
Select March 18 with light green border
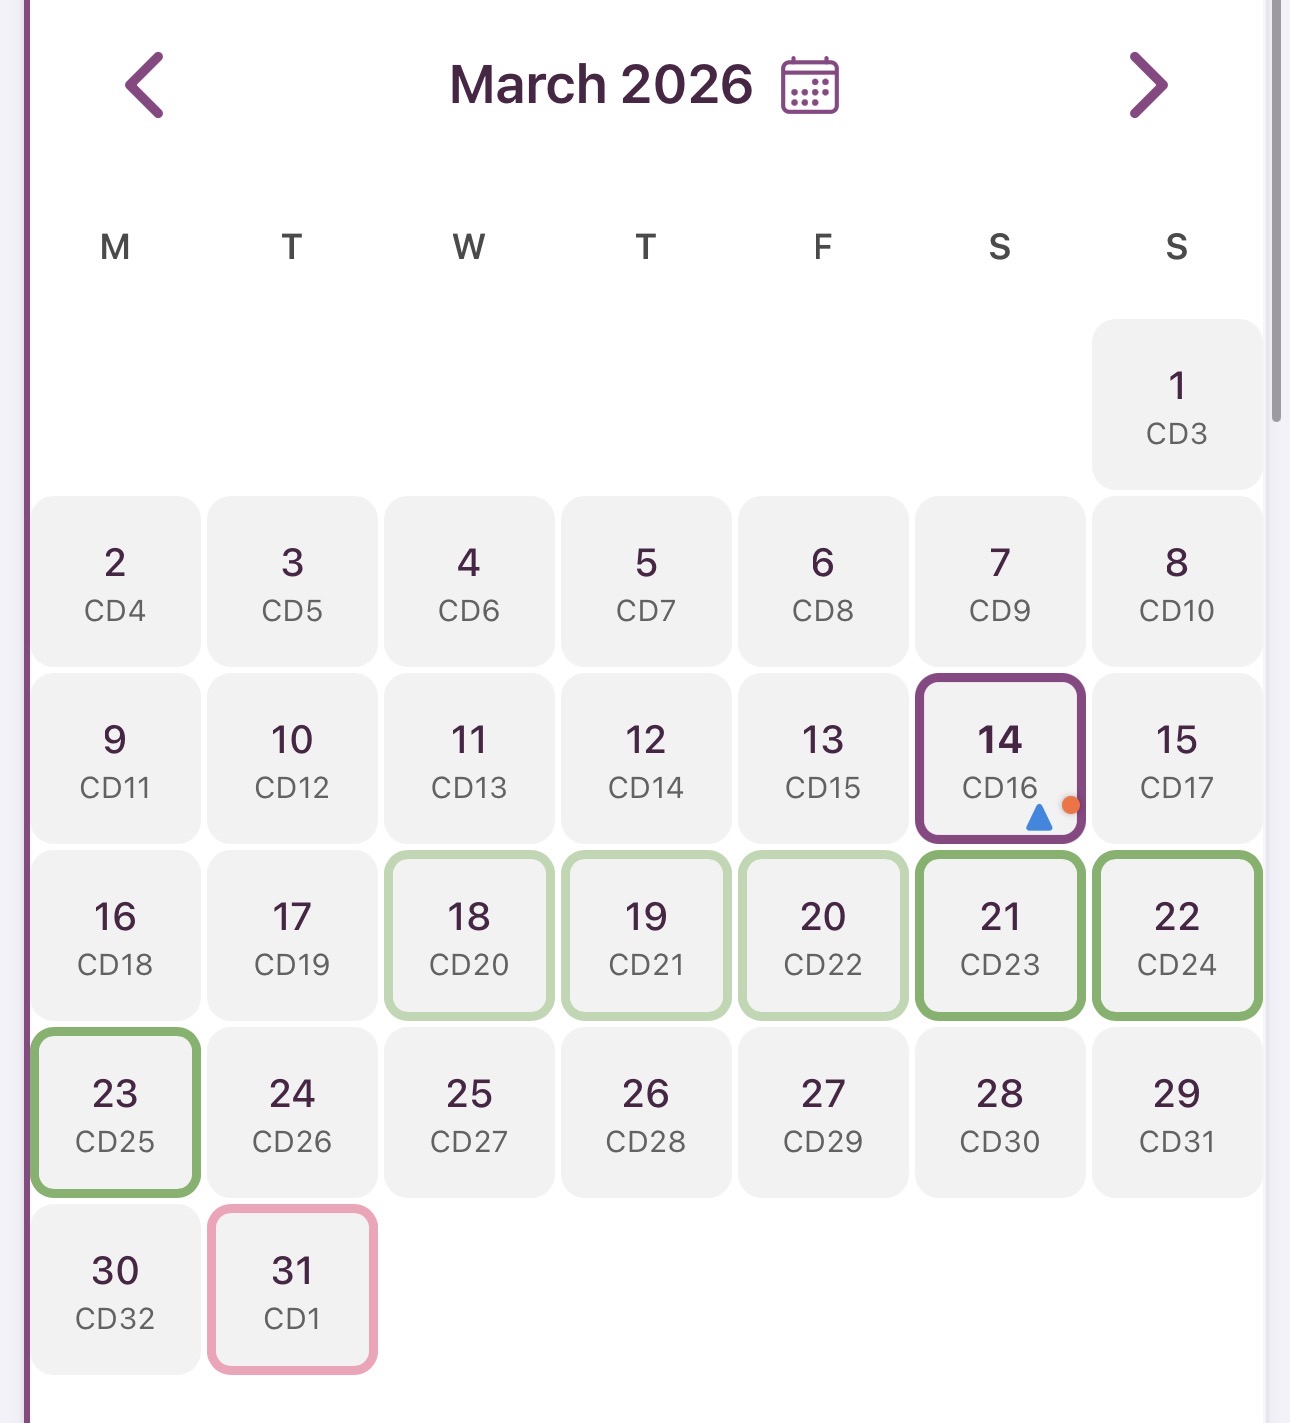469,935
